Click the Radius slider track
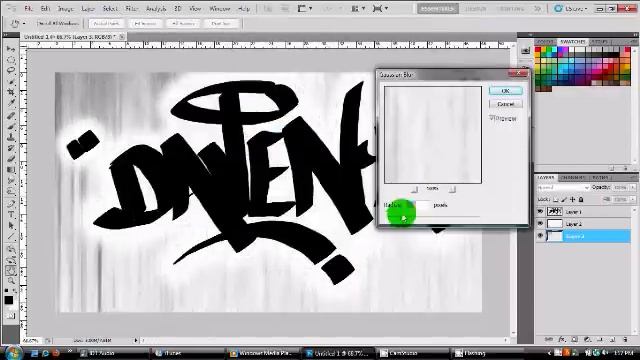Screen dimensions: 640x360 pos(433,216)
